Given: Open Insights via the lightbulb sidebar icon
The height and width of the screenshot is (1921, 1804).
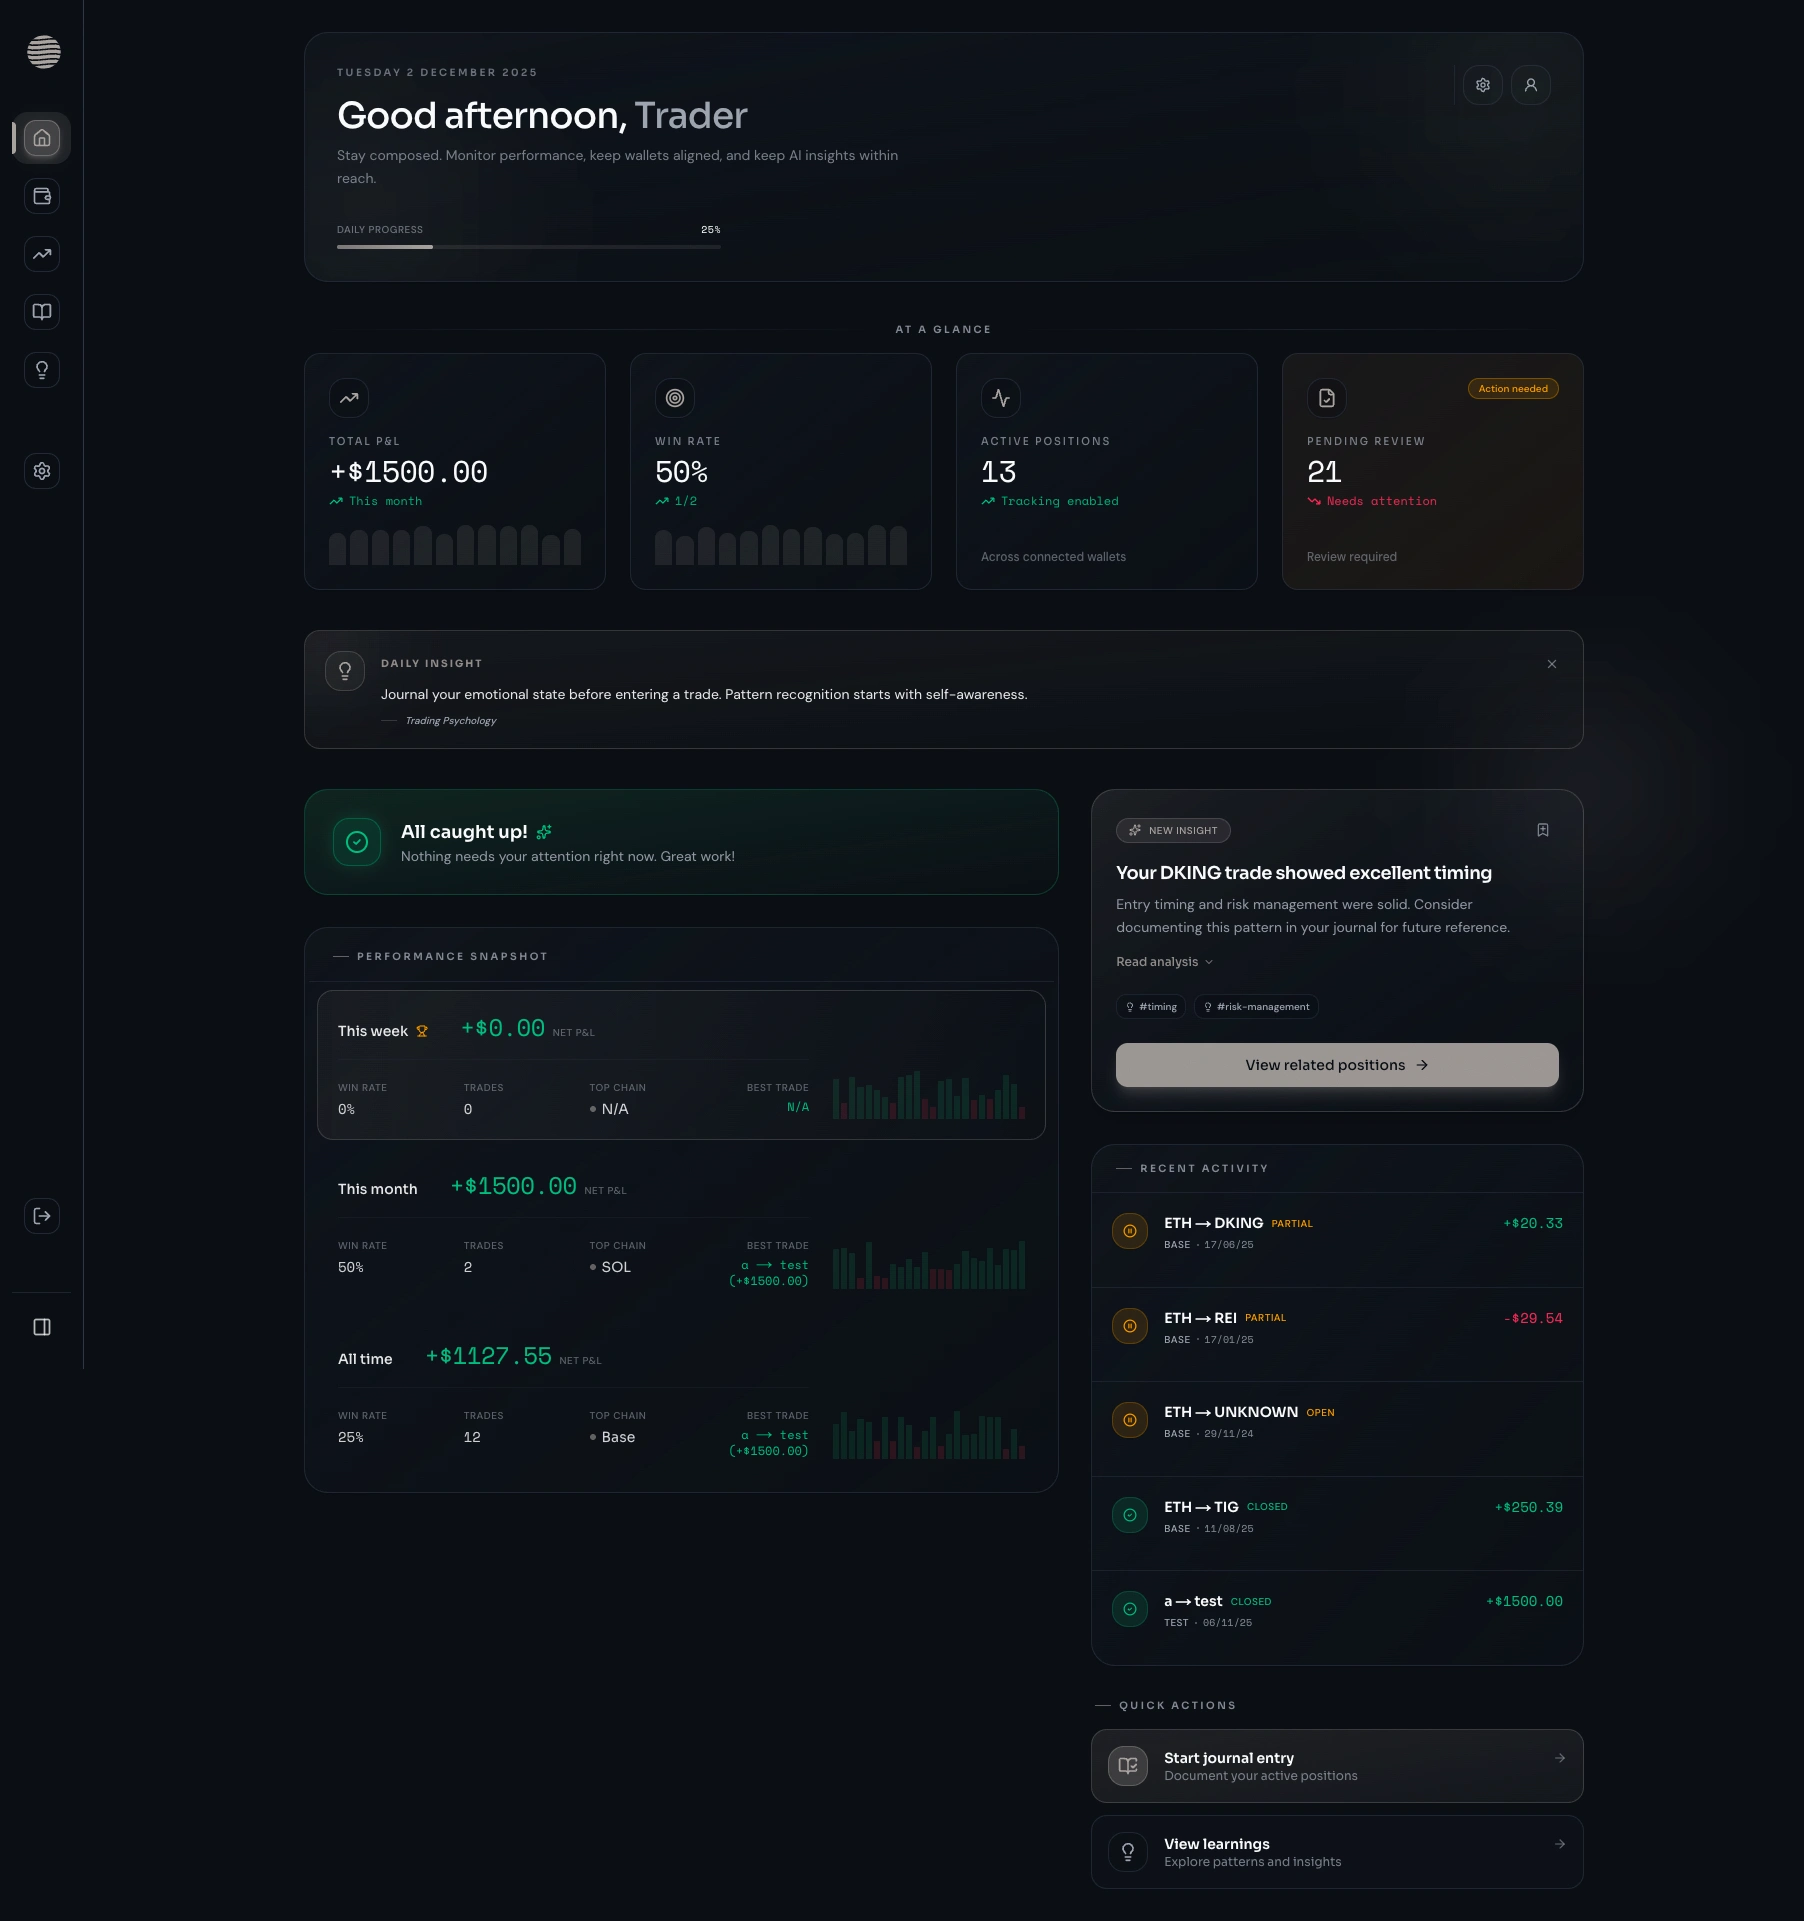Looking at the screenshot, I should [x=41, y=369].
